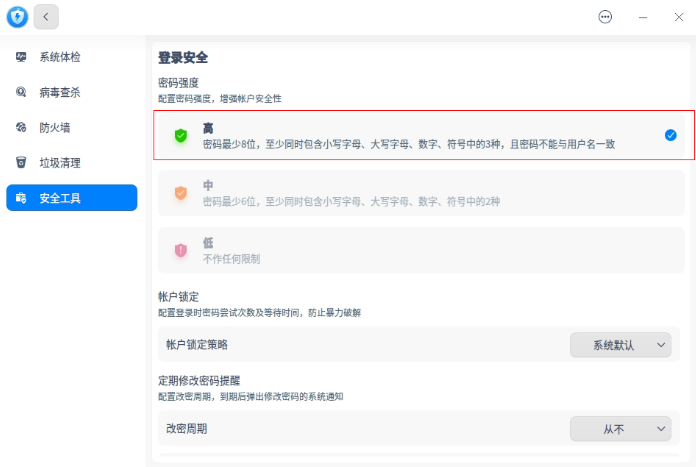
Task: Click the 密码最少8位 description text
Action: pos(409,144)
